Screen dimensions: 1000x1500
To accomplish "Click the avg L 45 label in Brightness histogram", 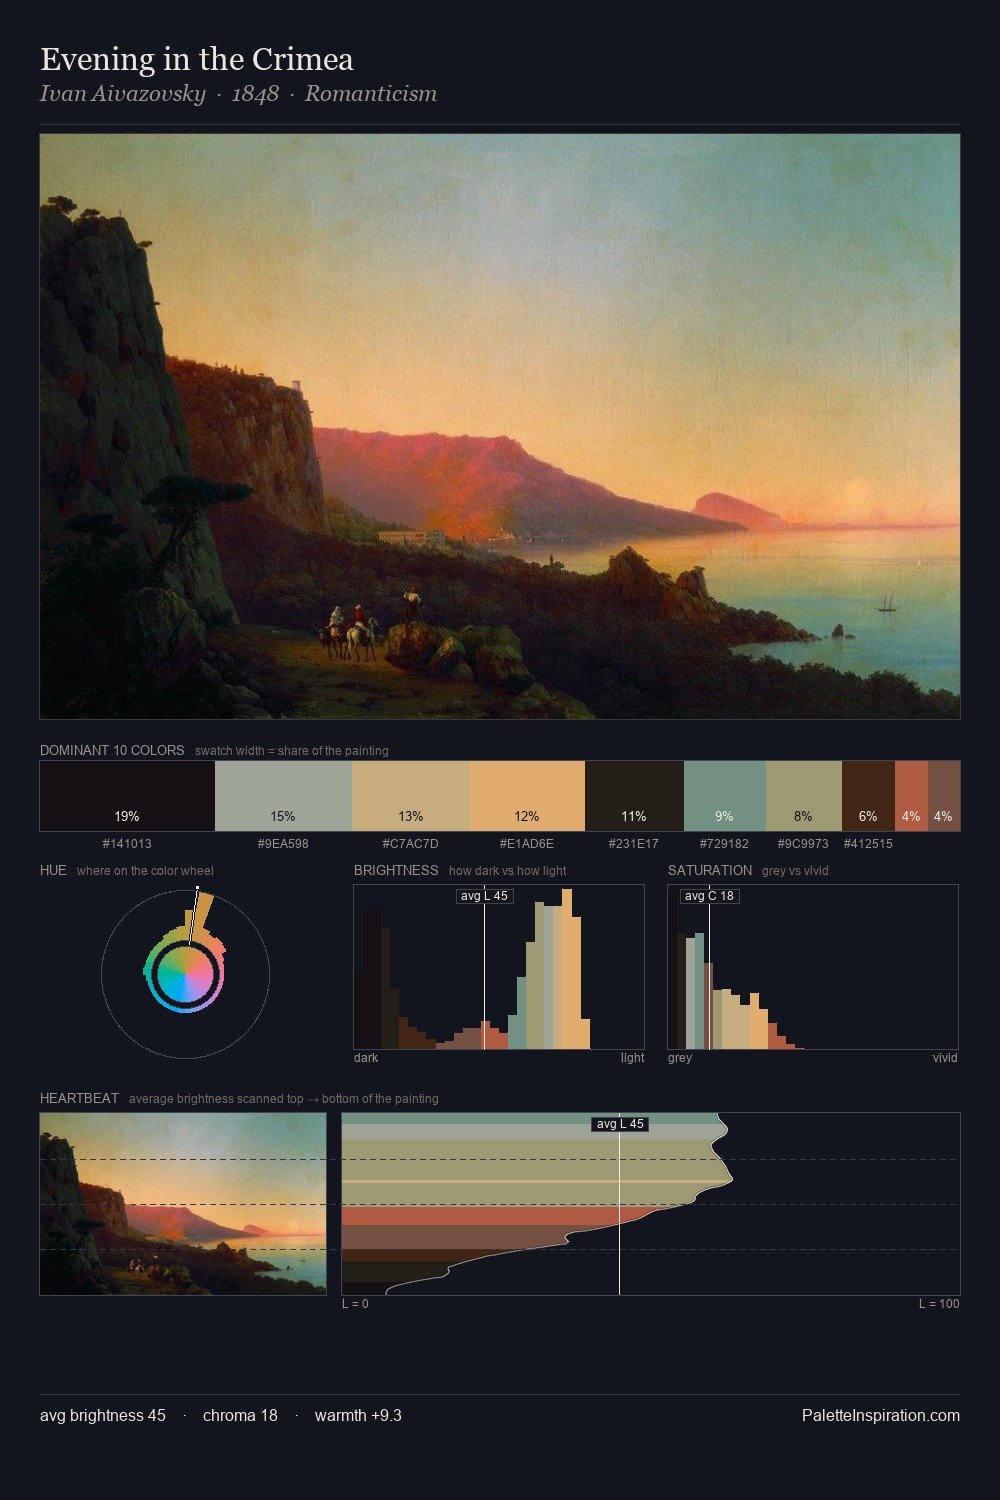I will [x=484, y=896].
